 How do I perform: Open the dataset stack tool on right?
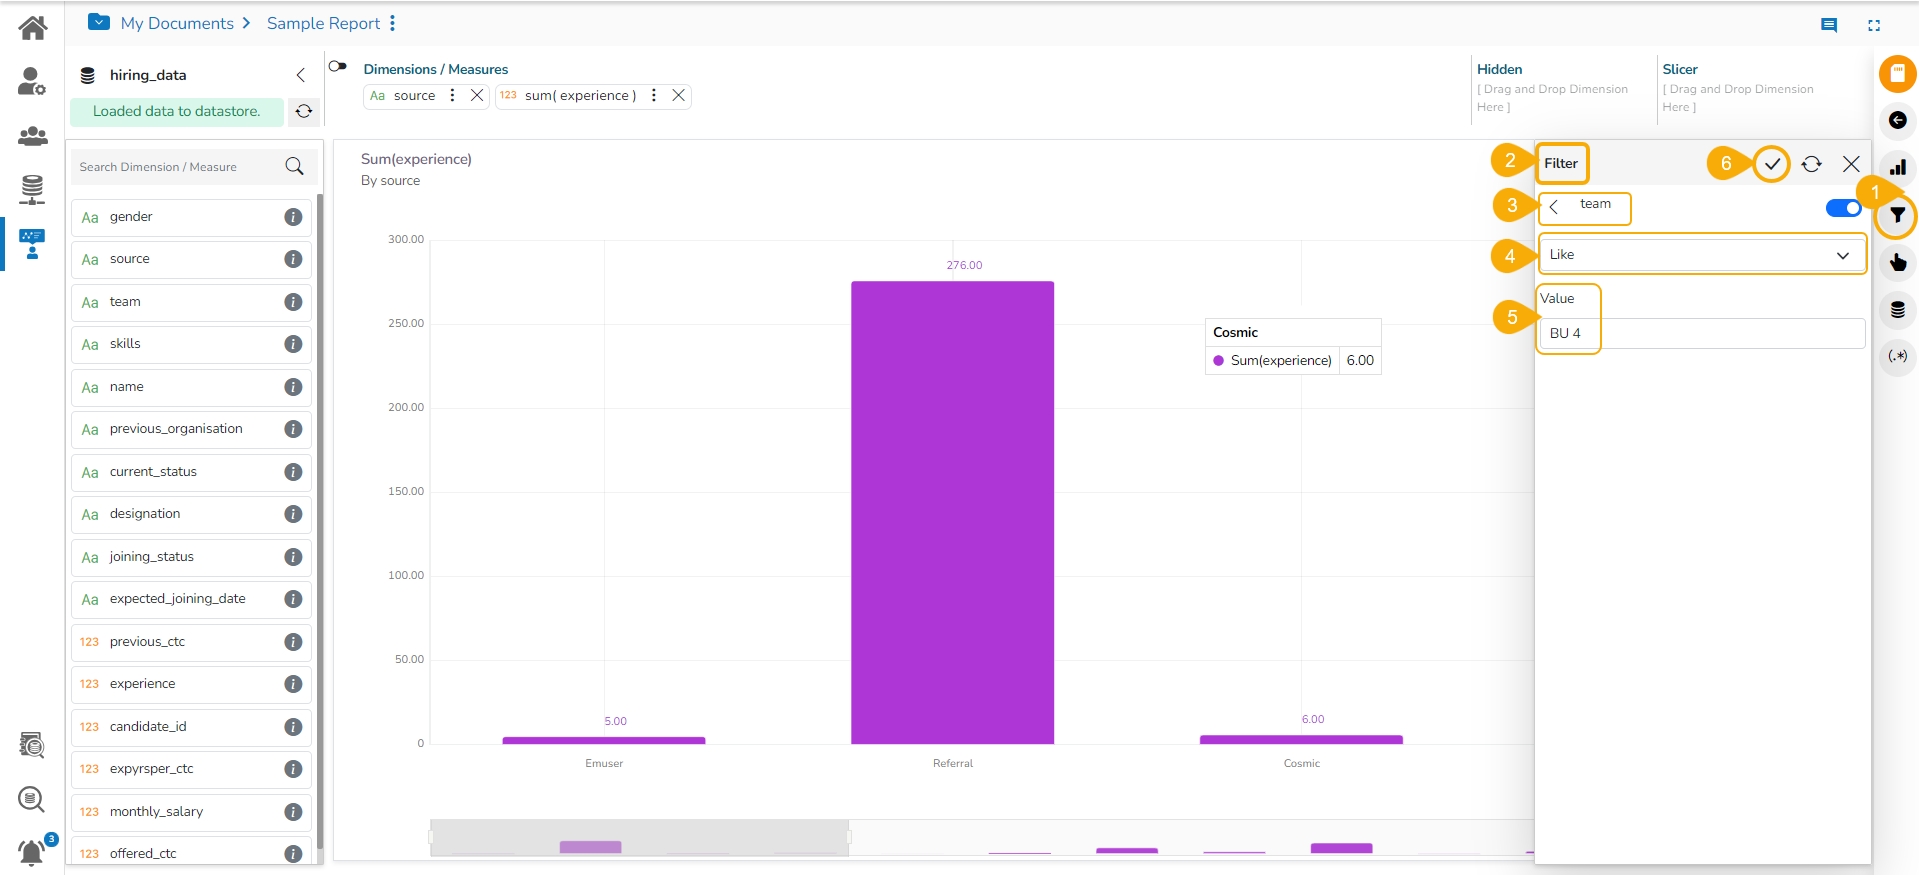1897,310
